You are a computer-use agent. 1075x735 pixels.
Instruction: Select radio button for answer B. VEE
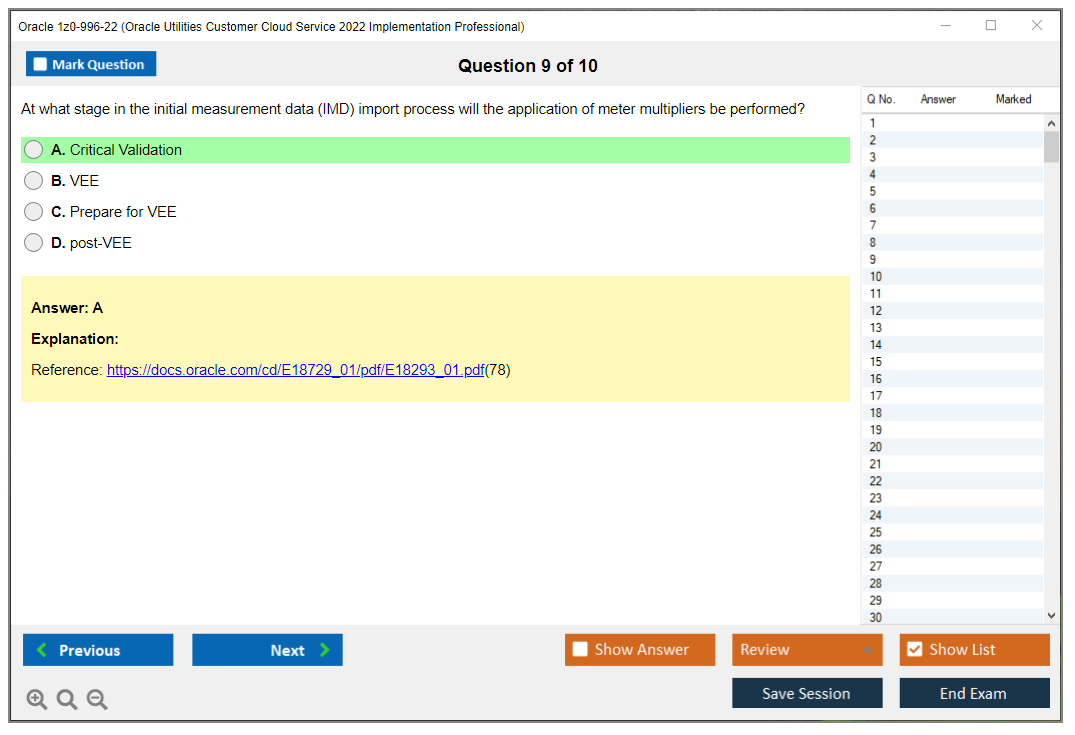click(33, 180)
